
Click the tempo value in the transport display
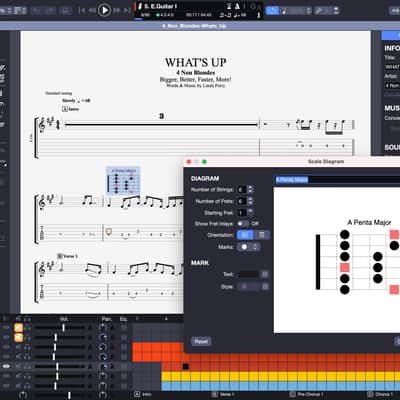[240, 15]
